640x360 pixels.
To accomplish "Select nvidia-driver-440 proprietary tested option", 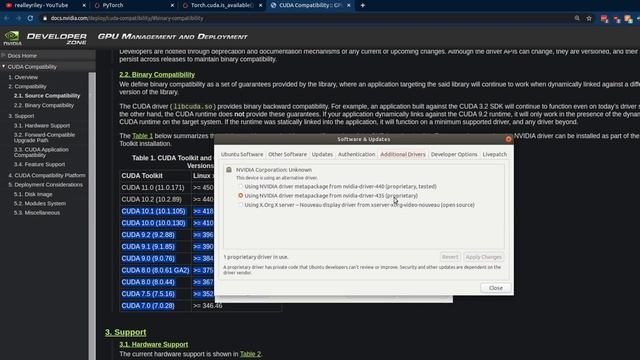I will point(337,187).
